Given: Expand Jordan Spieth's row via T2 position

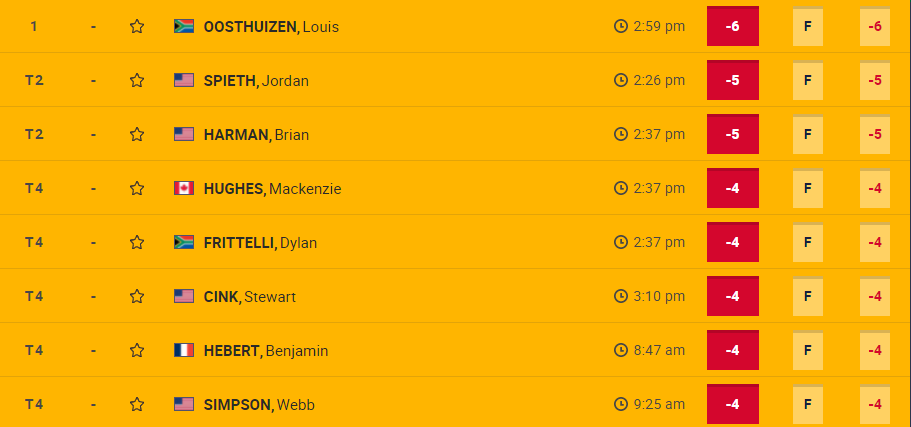Looking at the screenshot, I should 34,81.
